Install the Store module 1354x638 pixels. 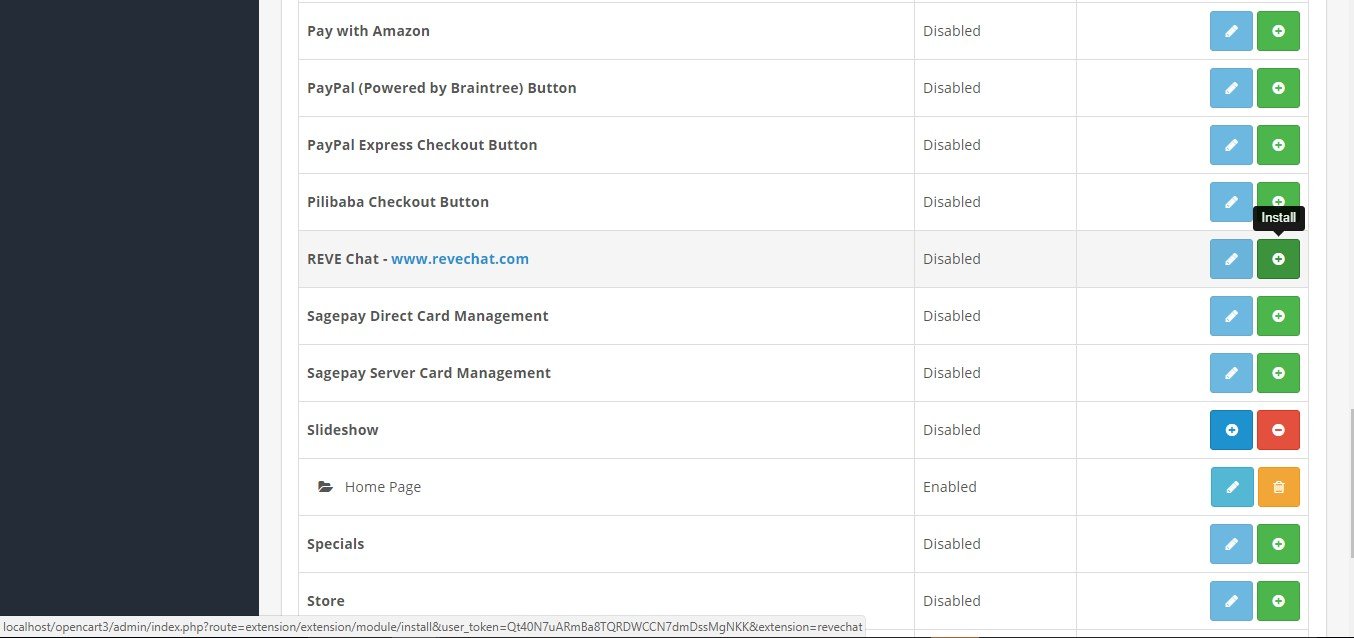[x=1278, y=601]
